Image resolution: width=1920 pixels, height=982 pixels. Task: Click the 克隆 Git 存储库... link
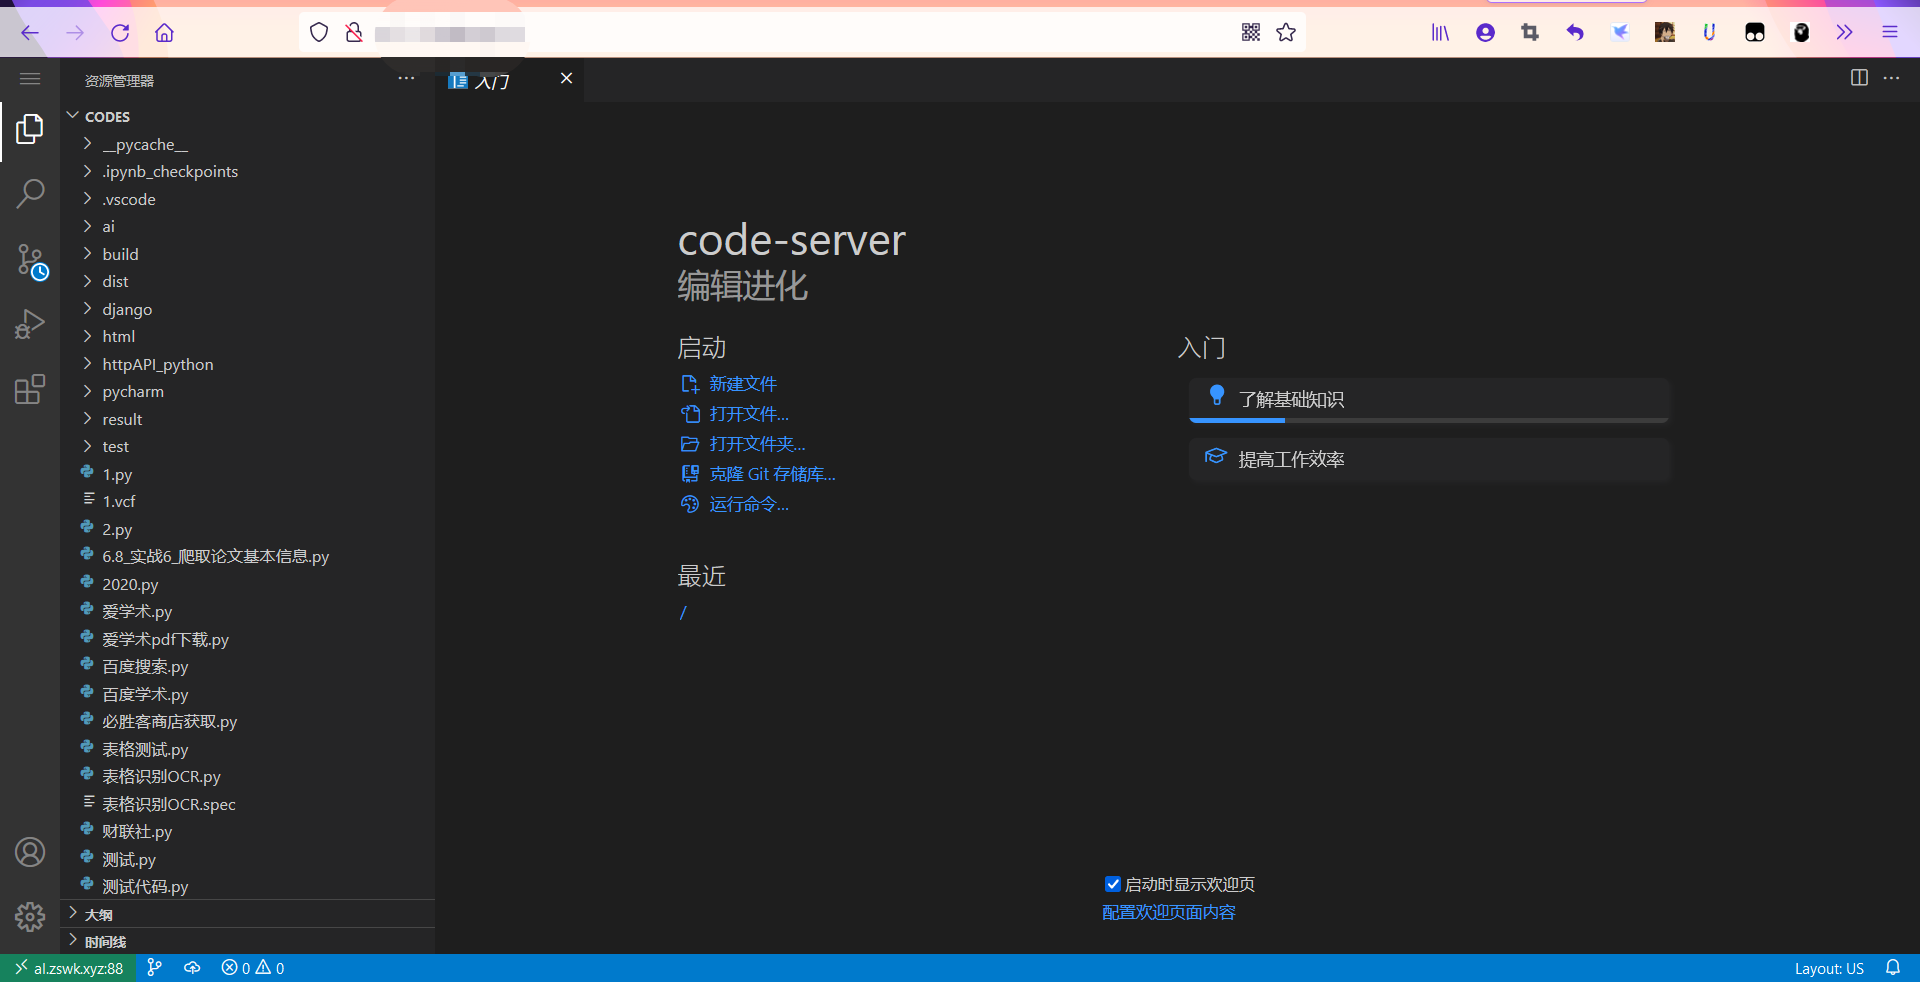(x=772, y=474)
